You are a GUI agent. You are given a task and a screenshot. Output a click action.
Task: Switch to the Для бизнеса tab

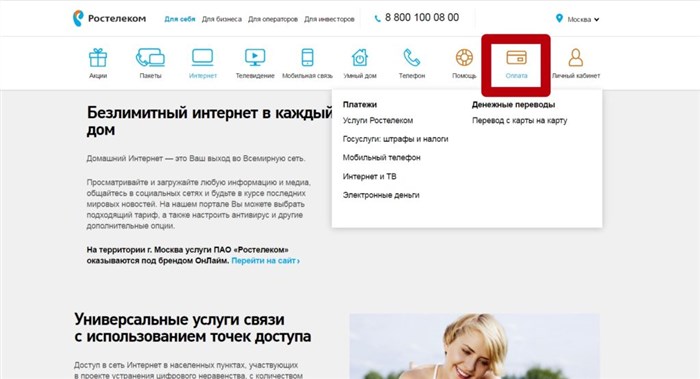222,19
